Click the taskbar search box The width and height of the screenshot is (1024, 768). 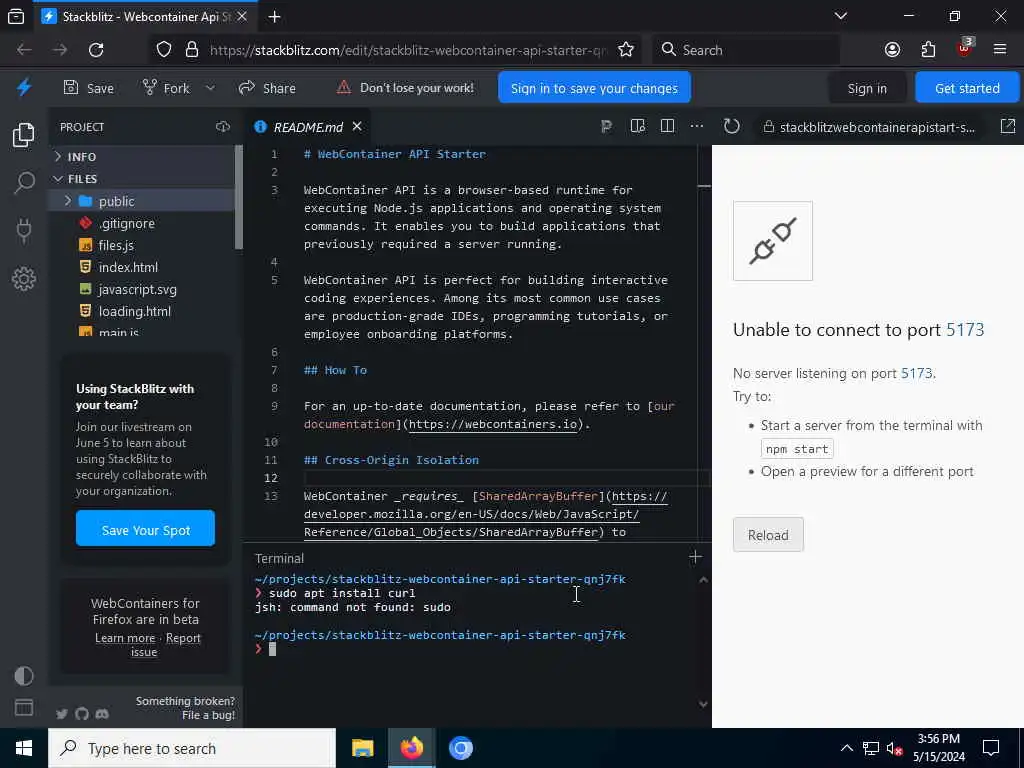192,748
